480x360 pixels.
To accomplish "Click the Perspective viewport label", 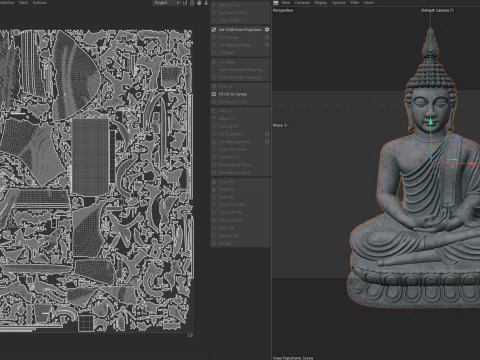I will pyautogui.click(x=283, y=10).
